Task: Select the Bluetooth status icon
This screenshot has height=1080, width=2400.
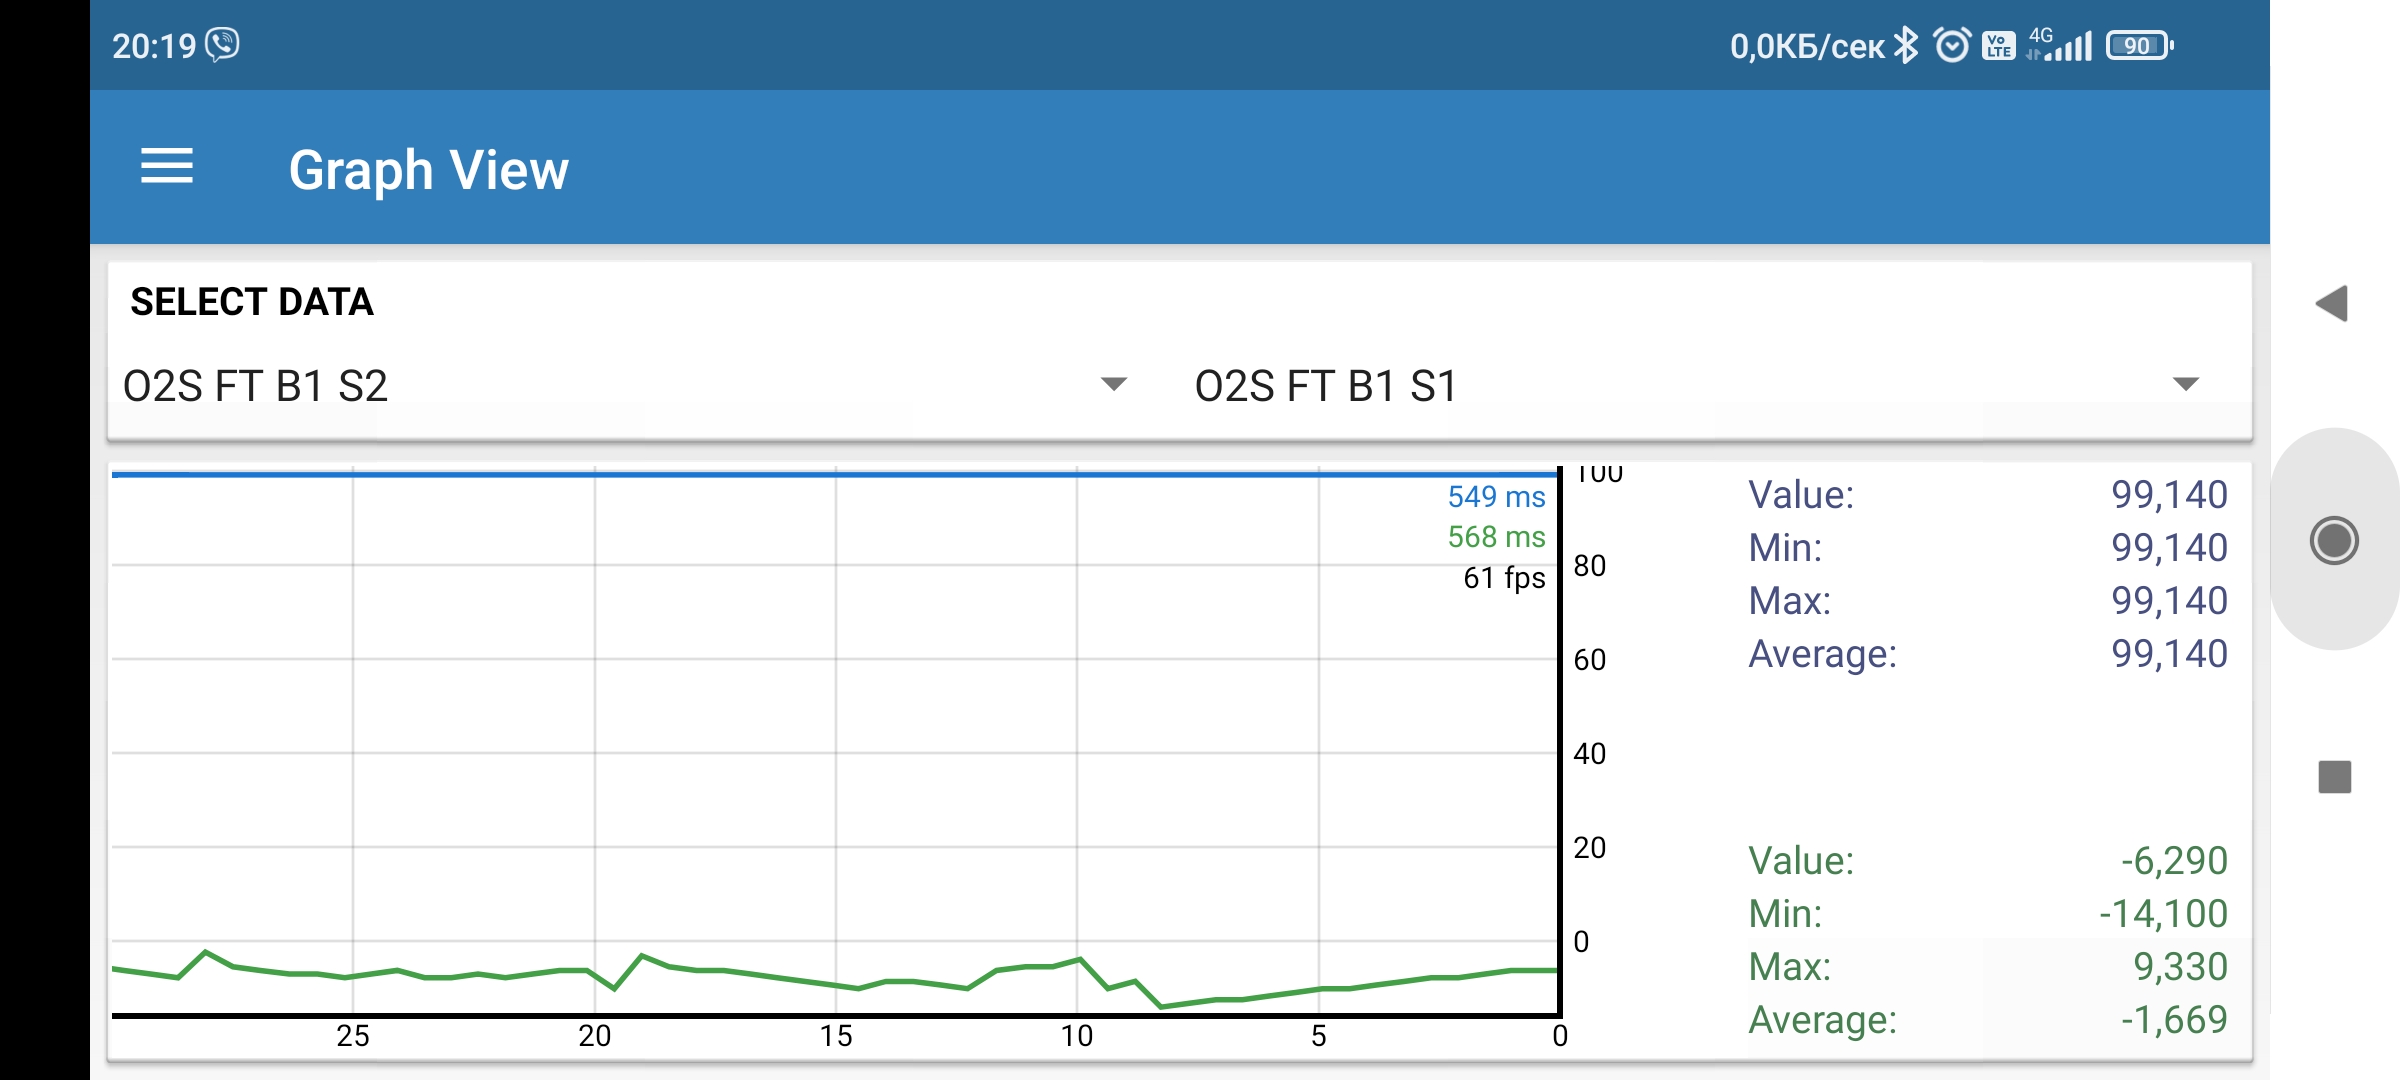Action: (x=1905, y=44)
